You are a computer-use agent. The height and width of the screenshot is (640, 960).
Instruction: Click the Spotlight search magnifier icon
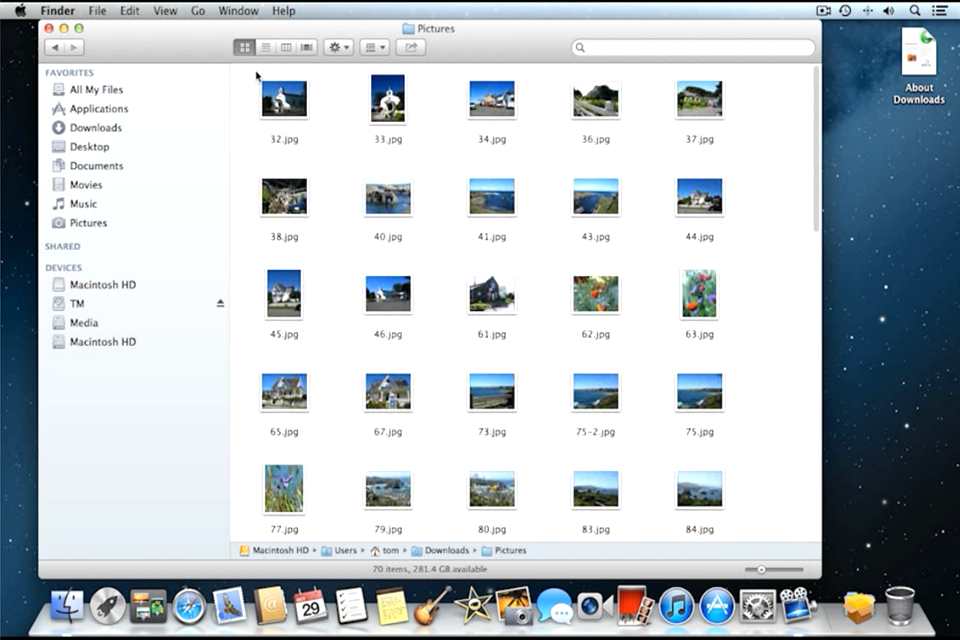click(915, 11)
